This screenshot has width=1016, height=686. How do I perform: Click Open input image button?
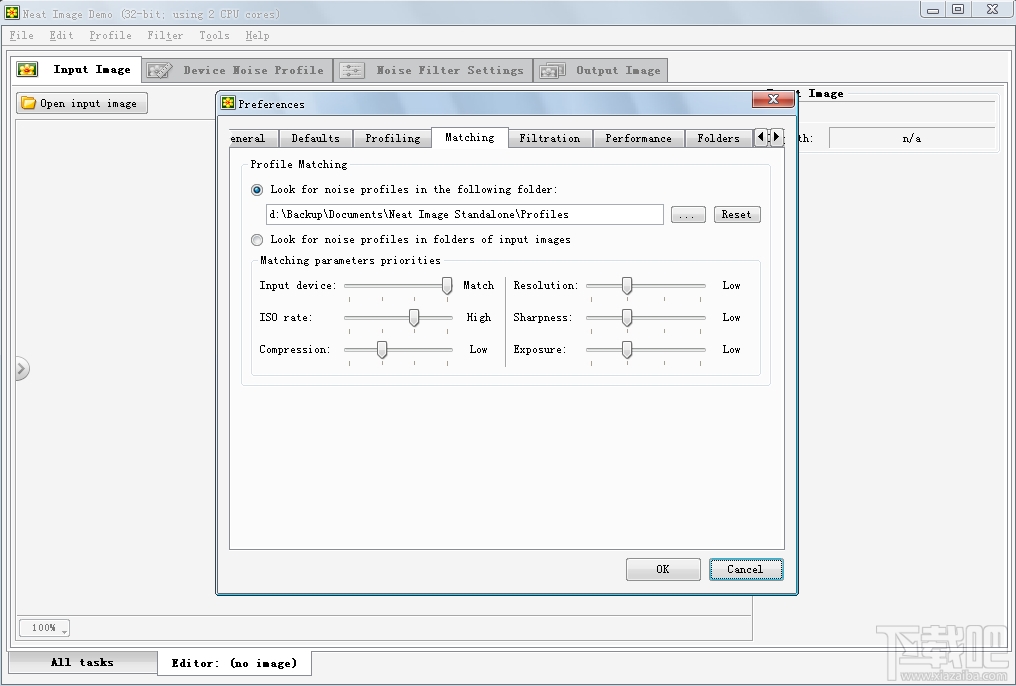82,103
